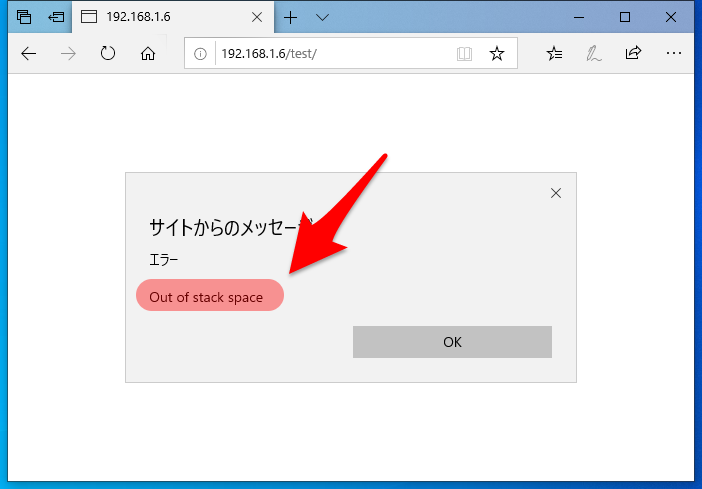Add notes with the pen icon
Screen dimensions: 702x489
point(594,54)
